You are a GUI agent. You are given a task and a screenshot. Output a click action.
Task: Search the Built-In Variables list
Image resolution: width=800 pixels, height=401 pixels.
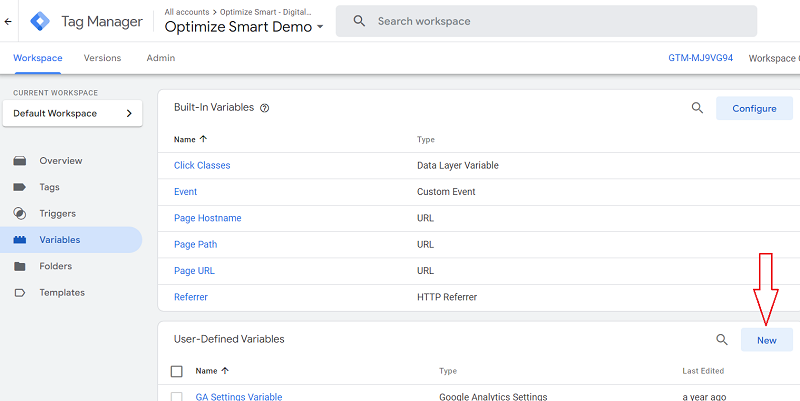tap(697, 108)
